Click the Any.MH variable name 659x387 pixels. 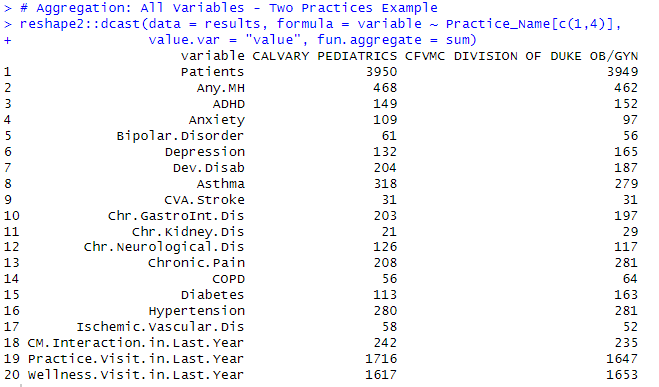(221, 88)
